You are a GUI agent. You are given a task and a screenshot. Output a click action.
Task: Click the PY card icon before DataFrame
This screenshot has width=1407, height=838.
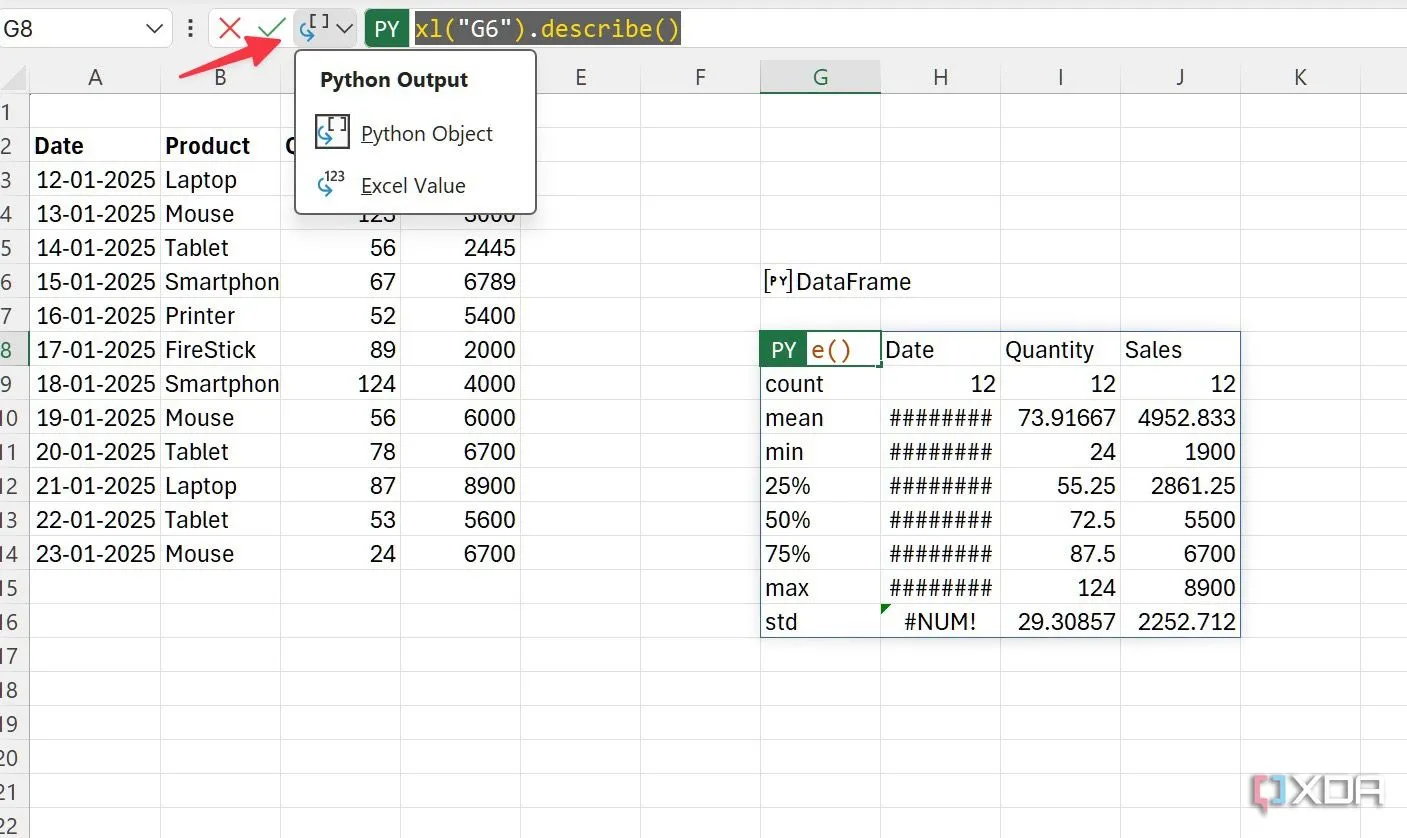click(x=778, y=281)
